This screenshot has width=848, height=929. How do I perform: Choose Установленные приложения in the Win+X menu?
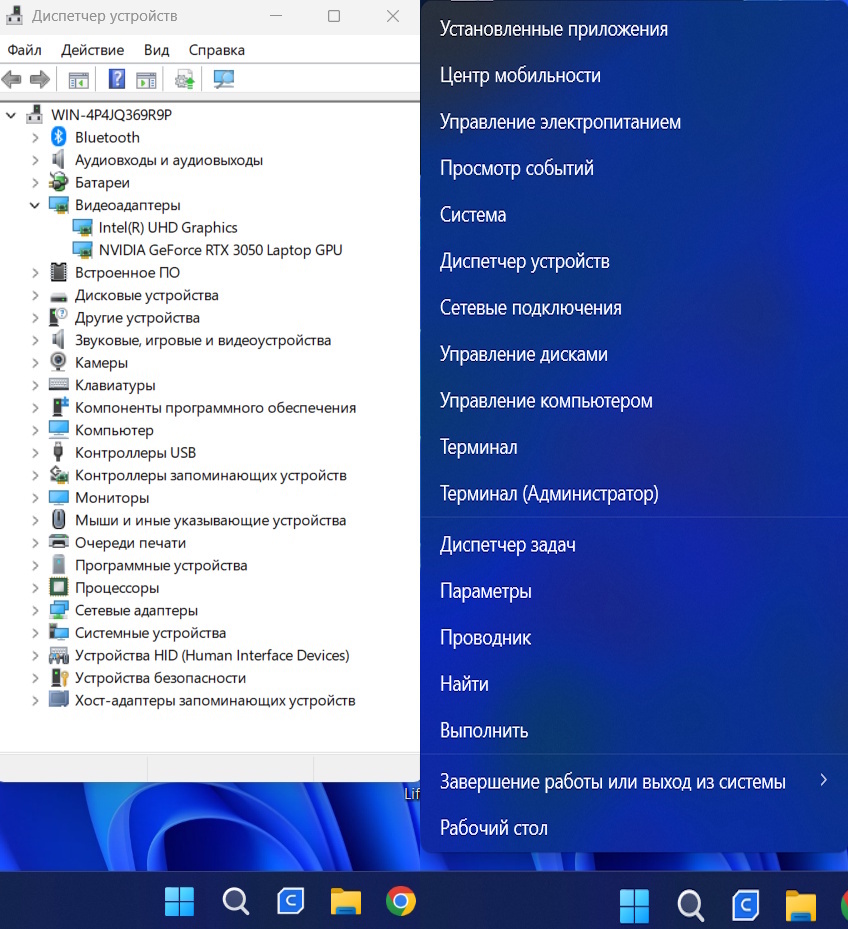633,29
